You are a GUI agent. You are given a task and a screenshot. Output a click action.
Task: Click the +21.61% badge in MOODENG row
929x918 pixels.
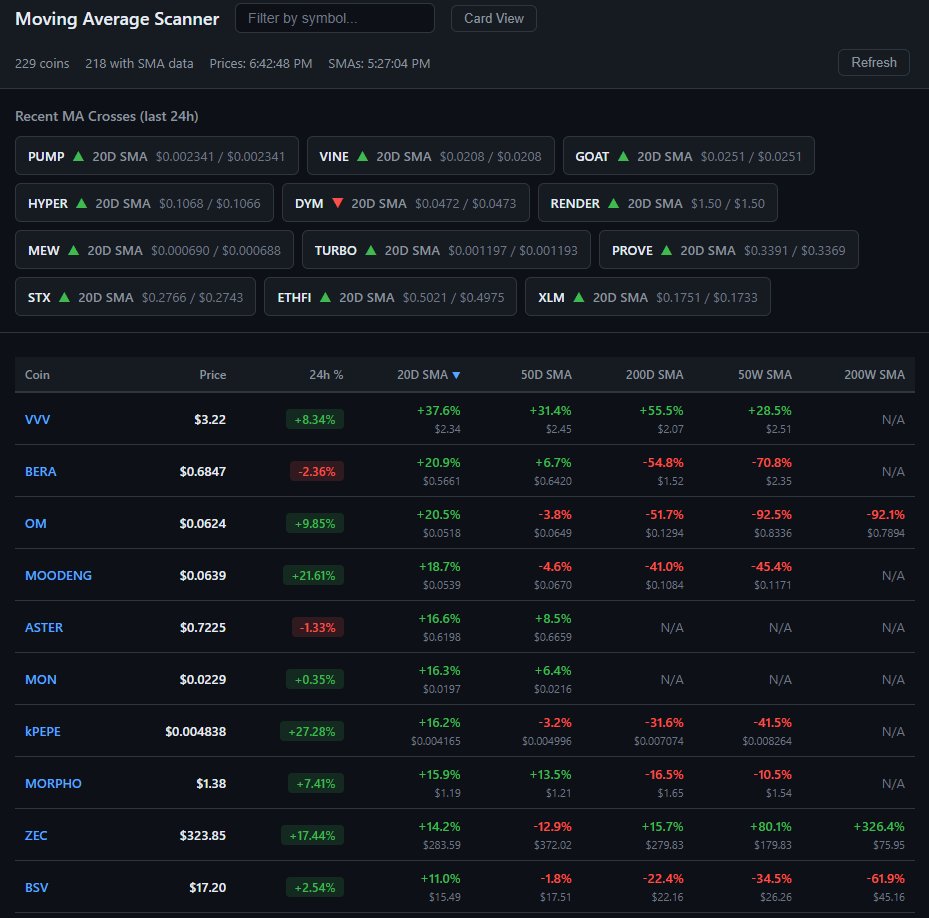tap(313, 575)
